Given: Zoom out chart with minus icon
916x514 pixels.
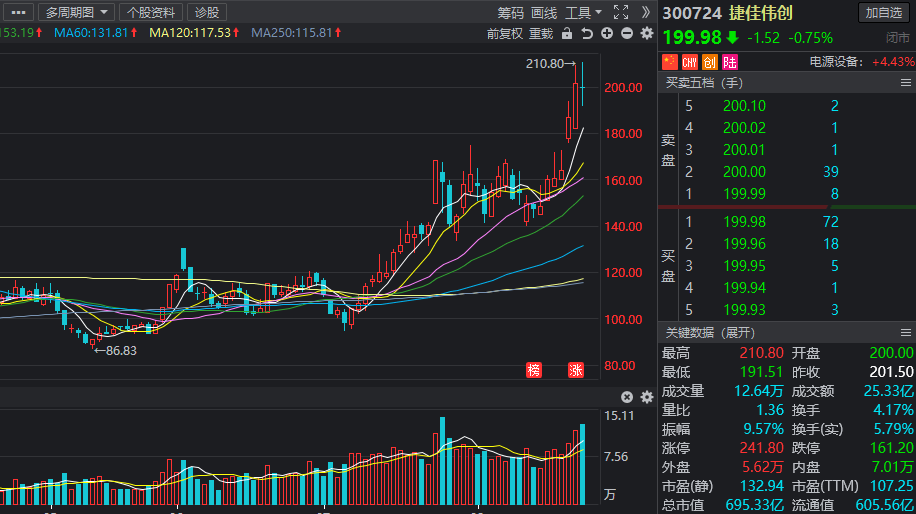Looking at the screenshot, I should 627,33.
